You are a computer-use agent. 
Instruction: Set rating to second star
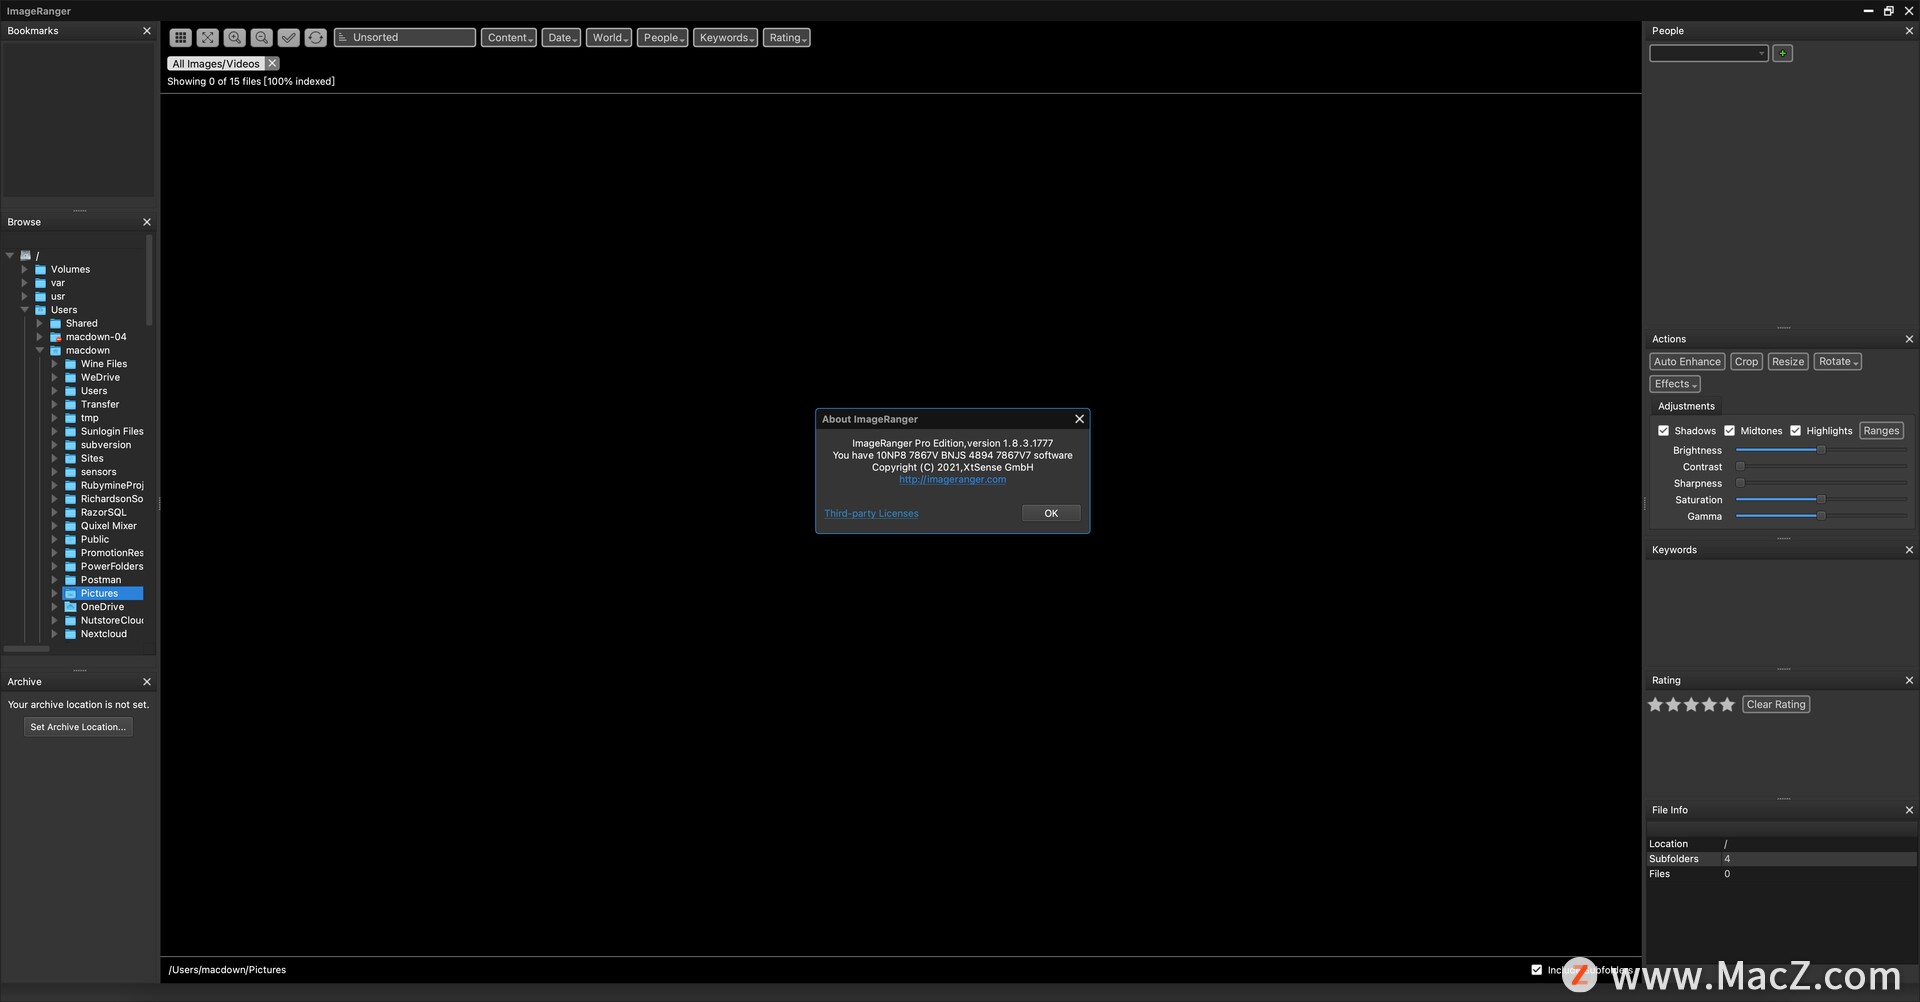(x=1673, y=705)
